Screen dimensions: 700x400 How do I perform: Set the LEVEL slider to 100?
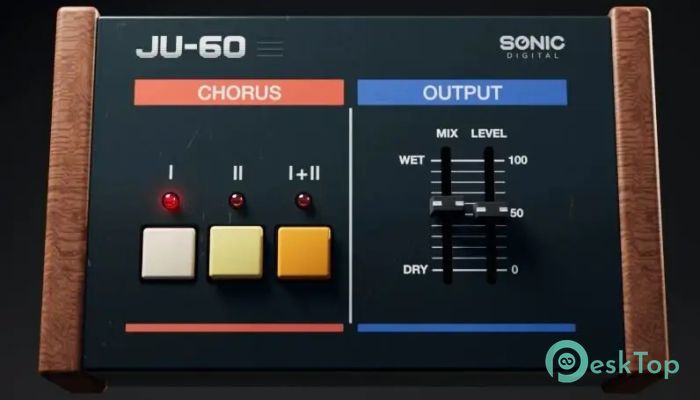point(490,160)
